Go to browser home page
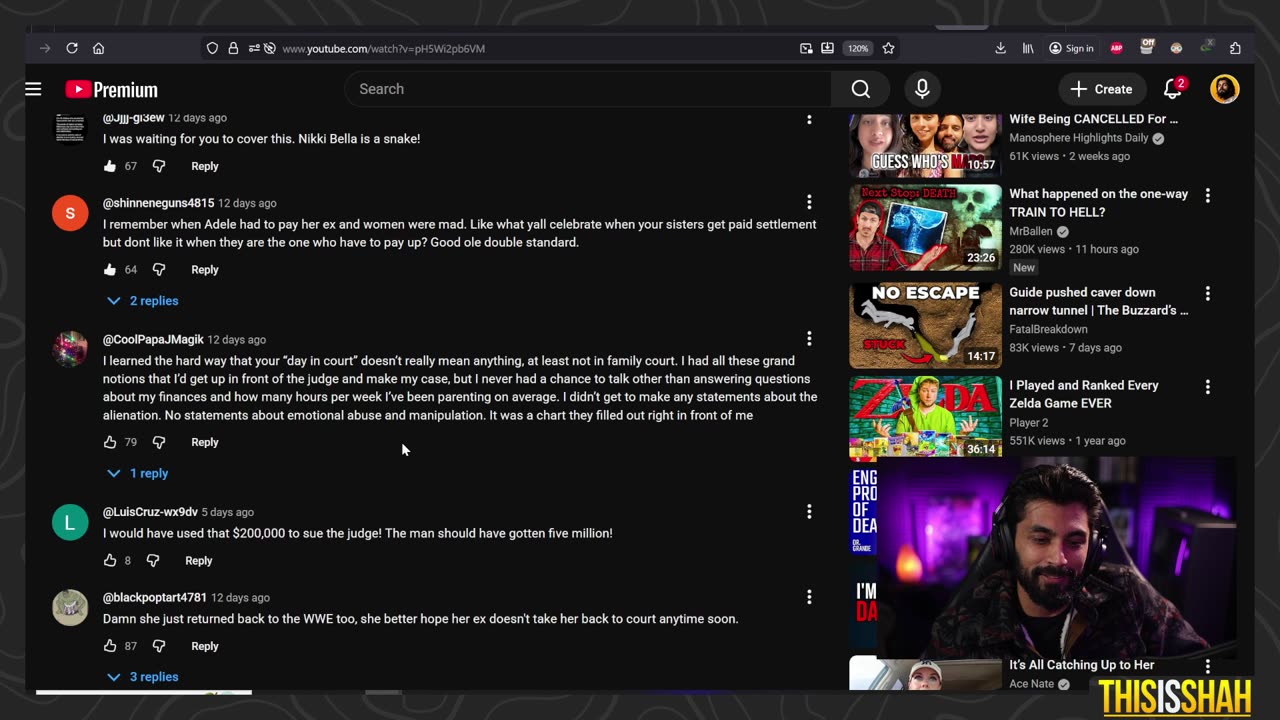The width and height of the screenshot is (1280, 720). (x=98, y=48)
